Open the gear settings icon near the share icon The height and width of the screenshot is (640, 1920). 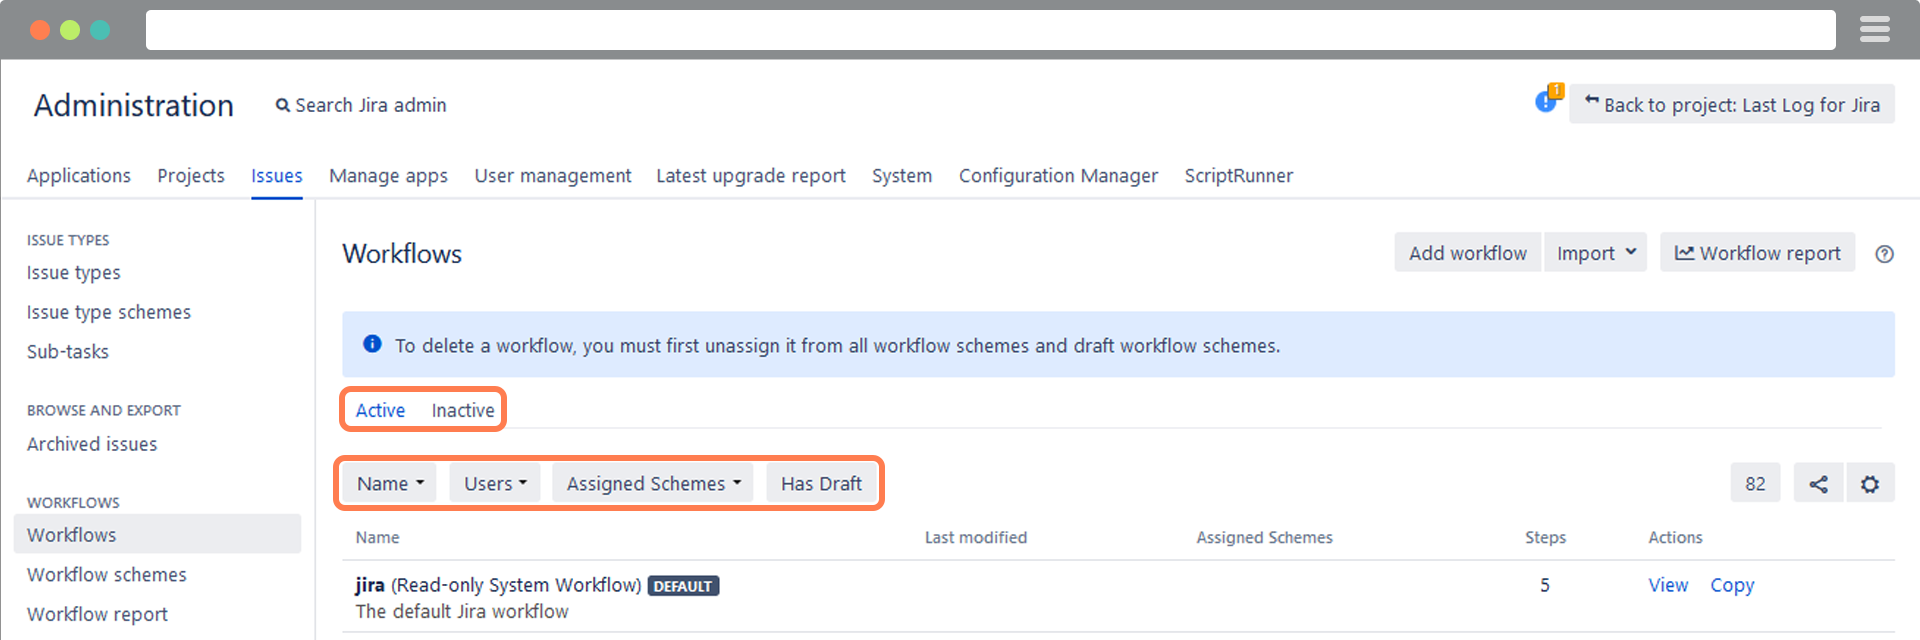point(1870,483)
